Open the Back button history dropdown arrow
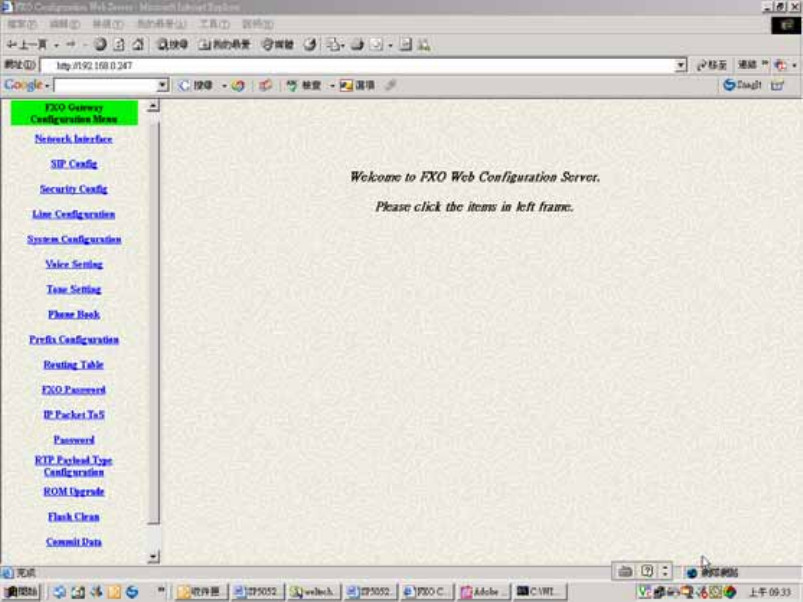Viewport: 803px width, 602px height. [x=56, y=46]
